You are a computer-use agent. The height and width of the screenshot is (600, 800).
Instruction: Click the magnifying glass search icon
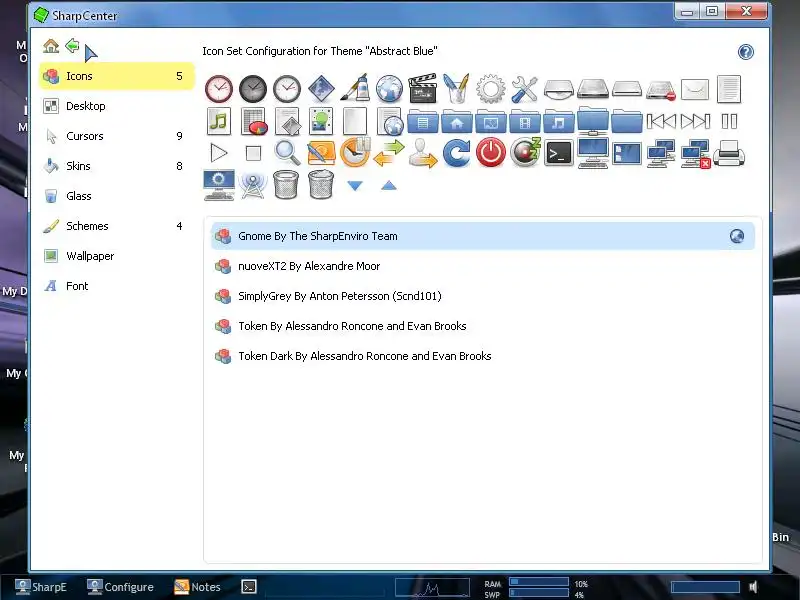(287, 153)
